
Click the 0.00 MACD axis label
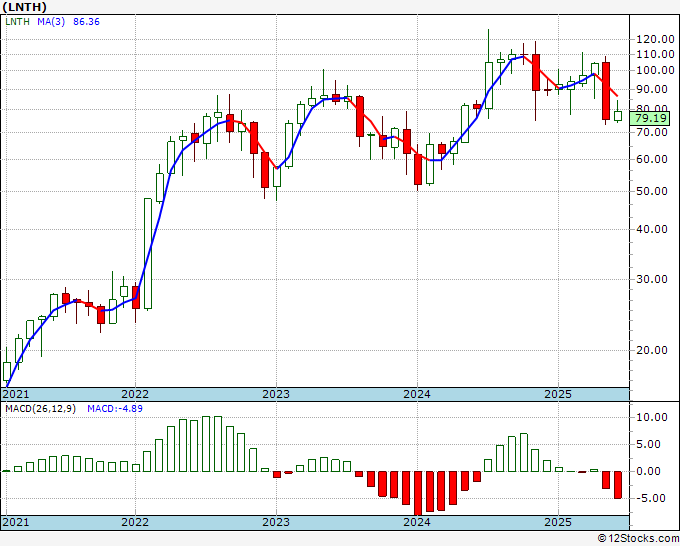point(648,471)
